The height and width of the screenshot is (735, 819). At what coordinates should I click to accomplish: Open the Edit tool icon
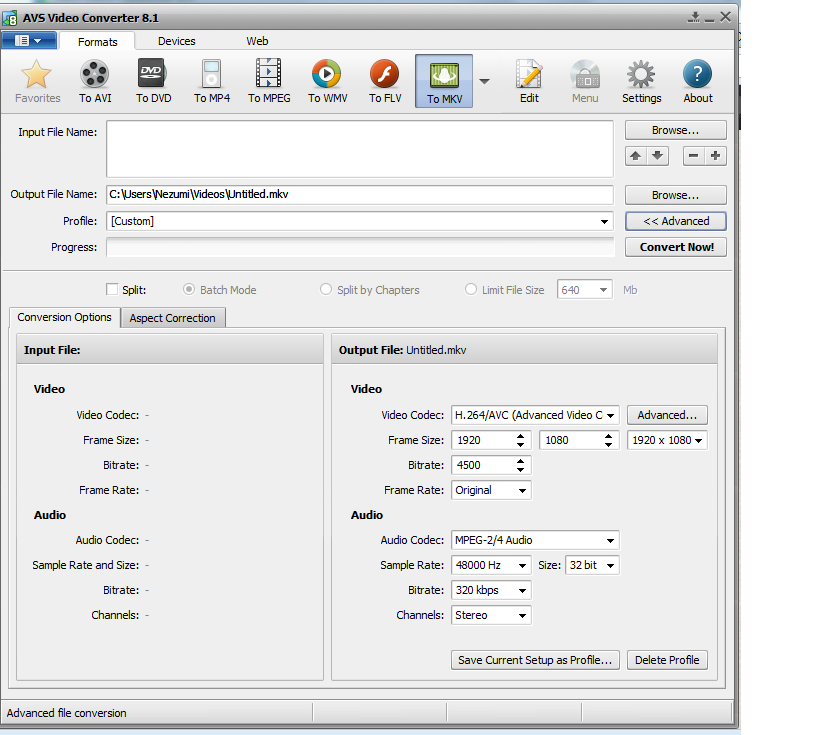[x=529, y=80]
